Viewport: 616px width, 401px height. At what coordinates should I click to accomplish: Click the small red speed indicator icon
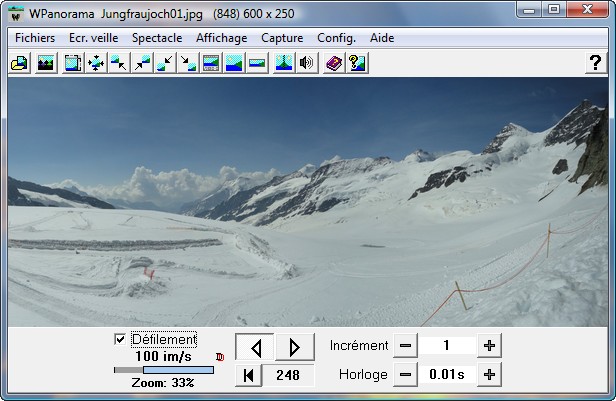pyautogui.click(x=220, y=357)
